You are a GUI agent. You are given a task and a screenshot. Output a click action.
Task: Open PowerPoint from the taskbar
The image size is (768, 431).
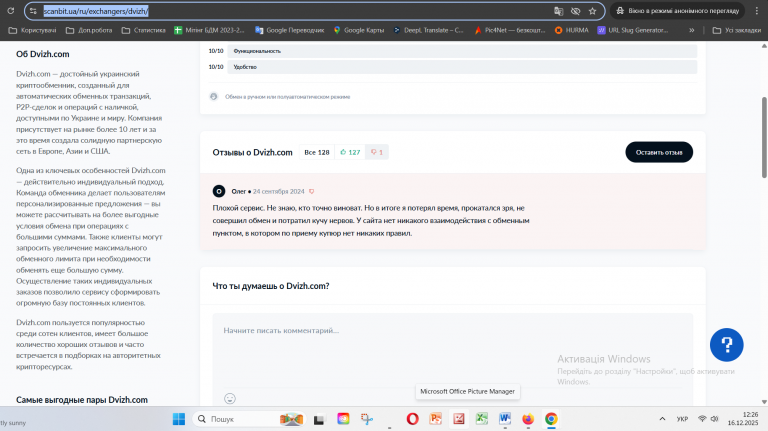pos(435,419)
